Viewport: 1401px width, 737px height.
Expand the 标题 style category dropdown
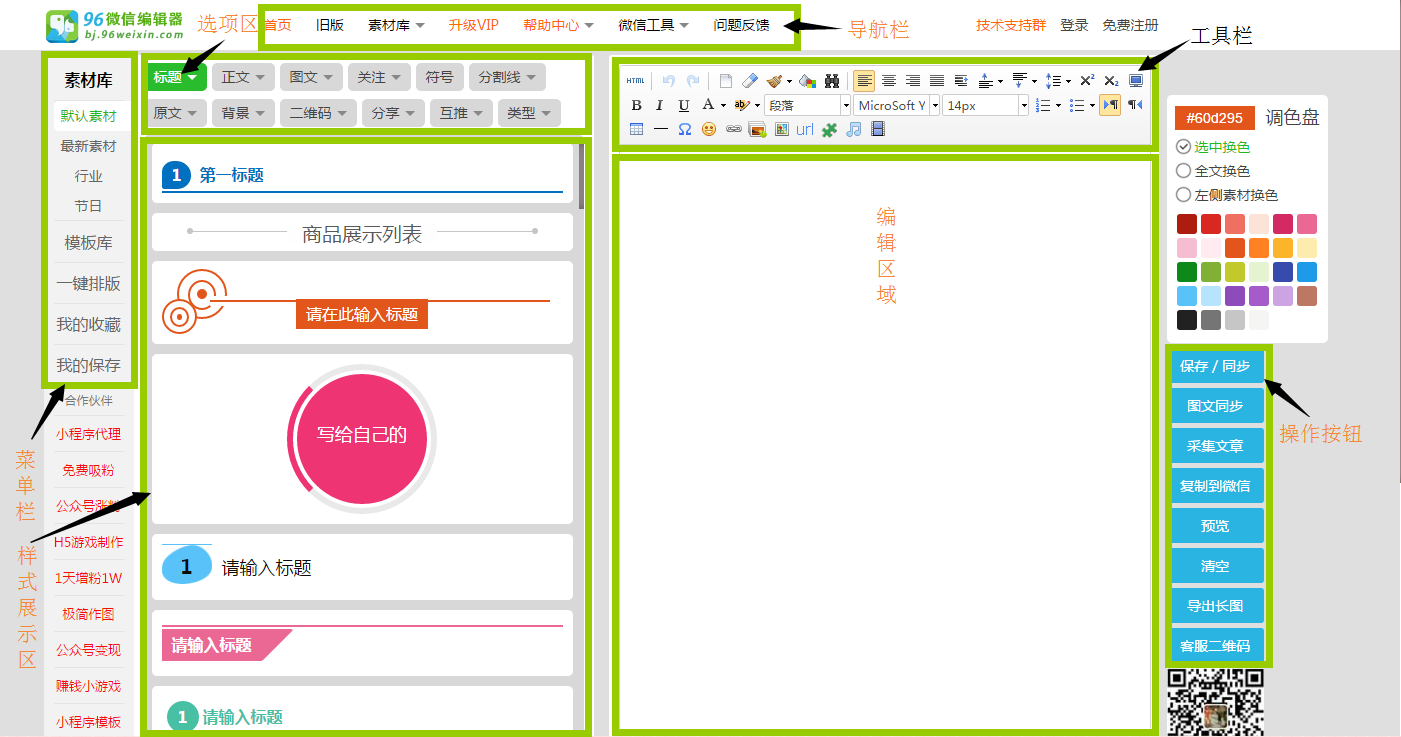(177, 77)
